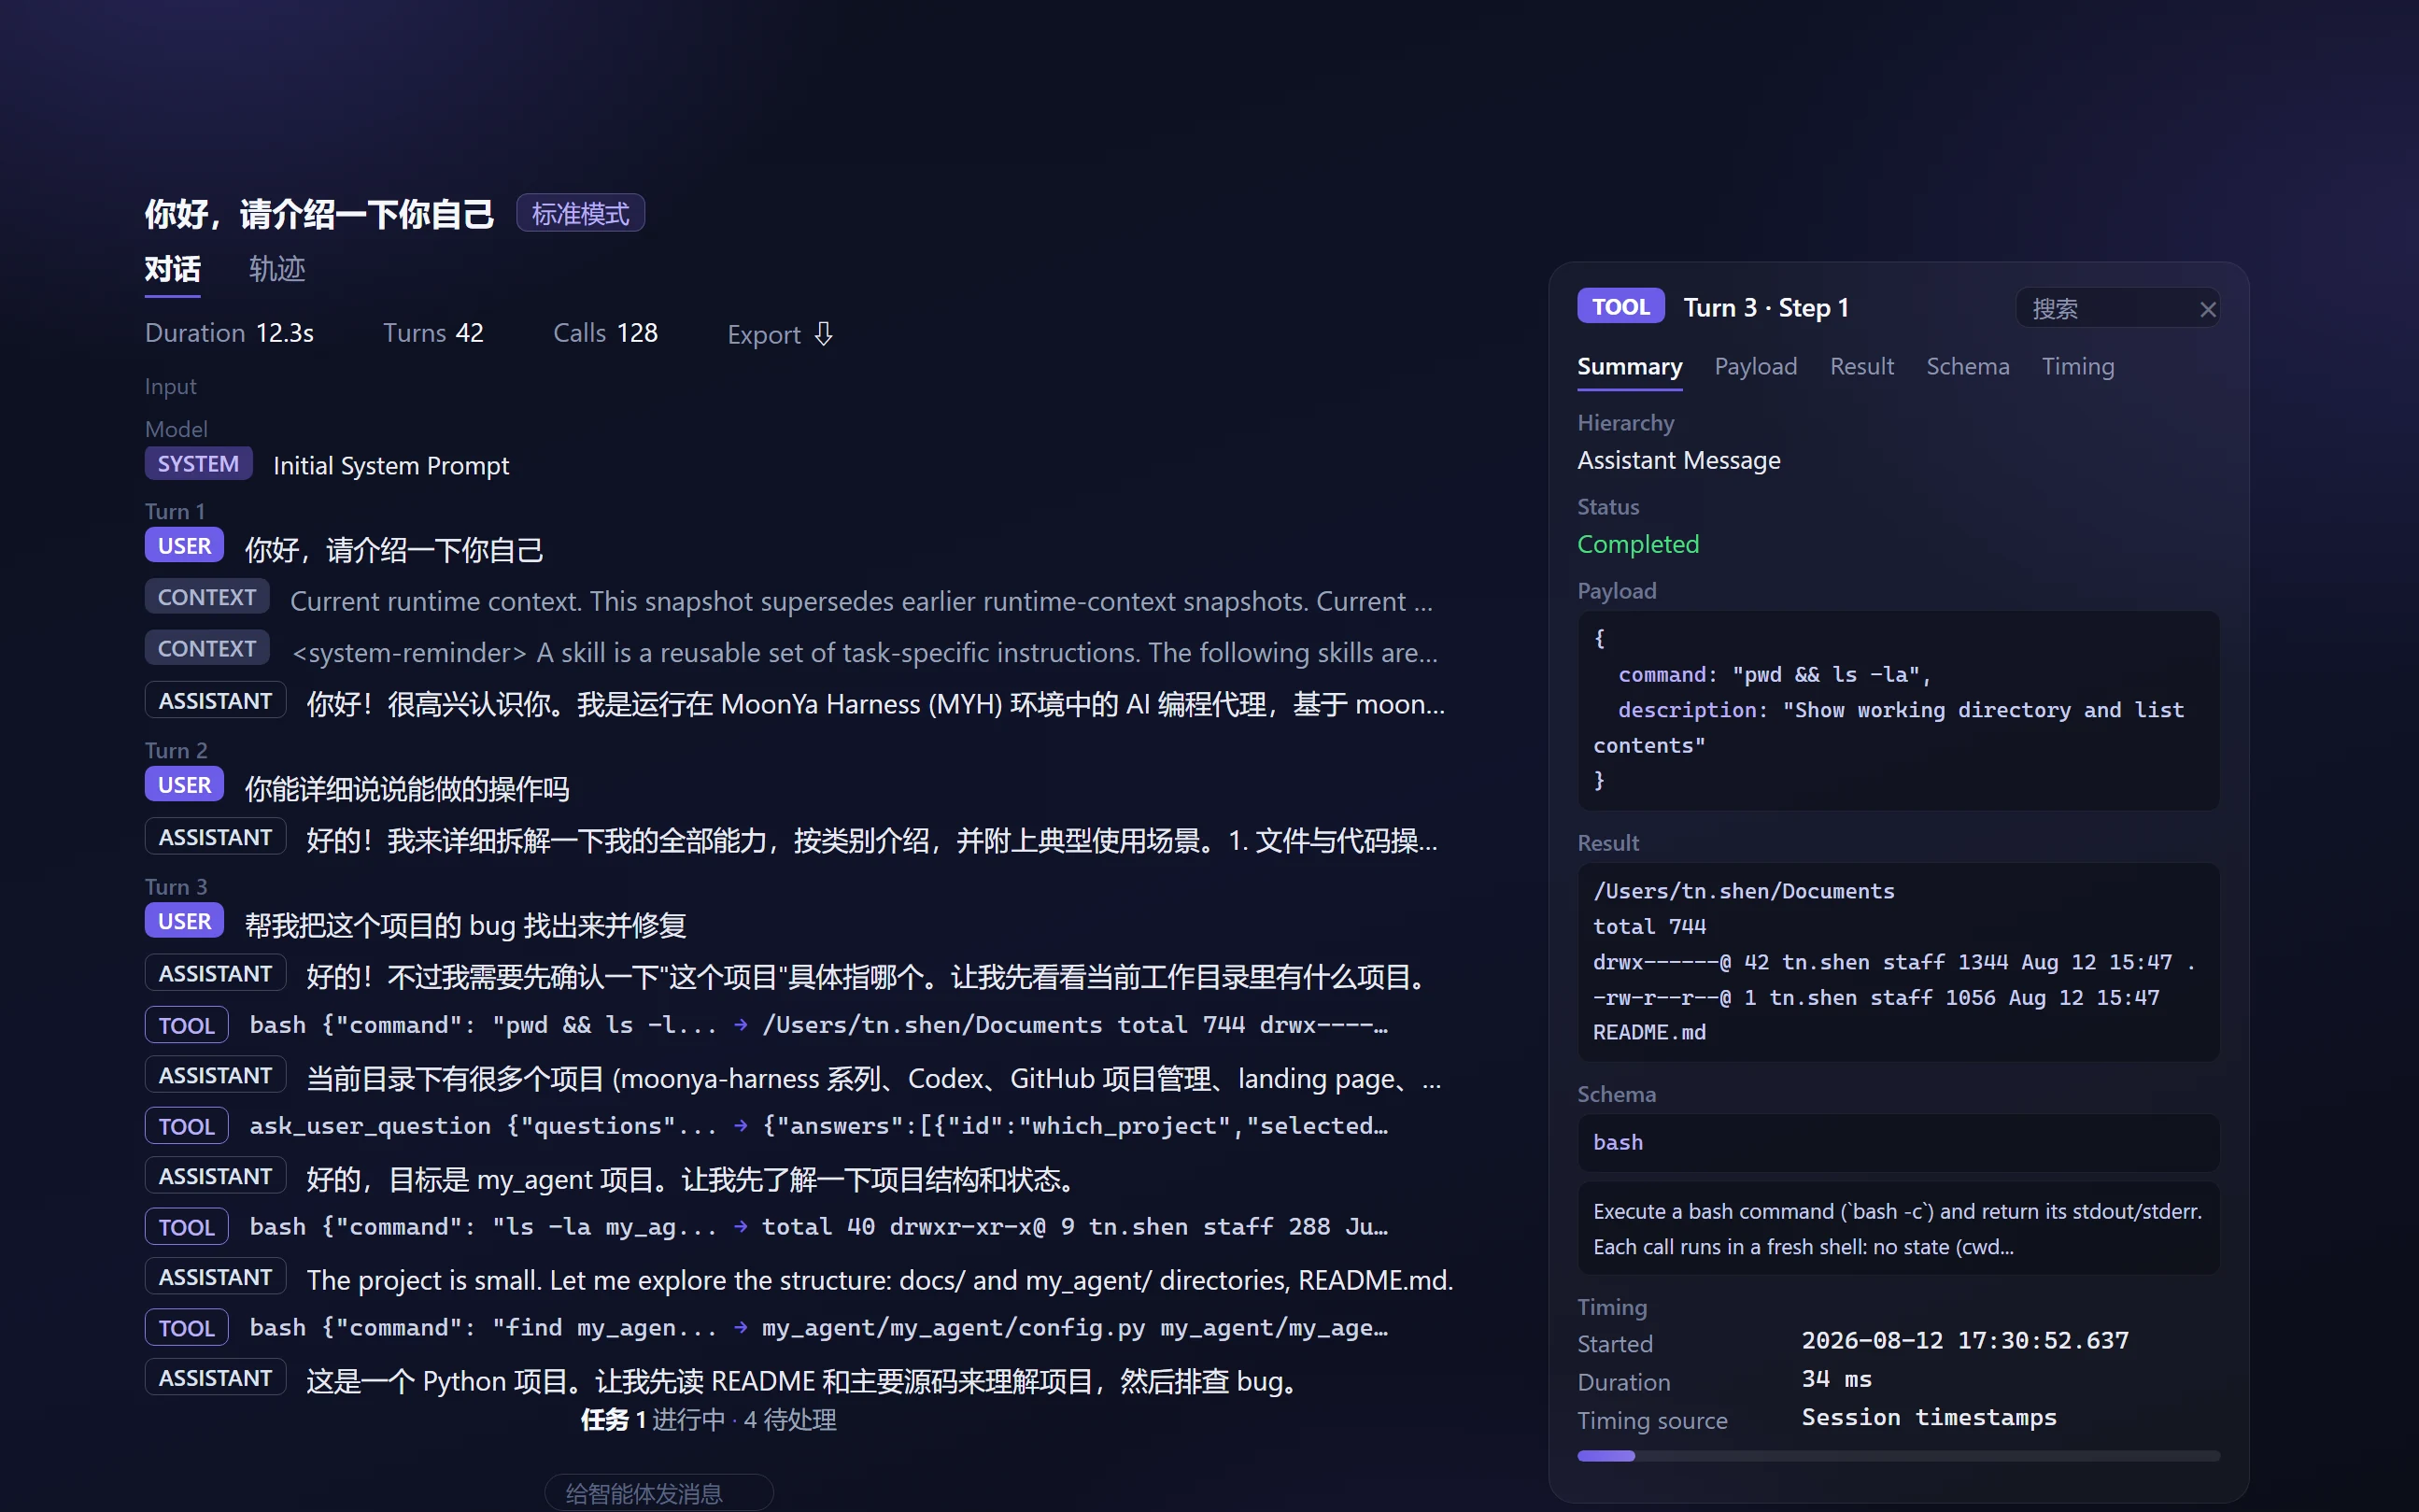The width and height of the screenshot is (2419, 1512).
Task: Open the bash tool call pwd && ls
Action: [x=767, y=1025]
